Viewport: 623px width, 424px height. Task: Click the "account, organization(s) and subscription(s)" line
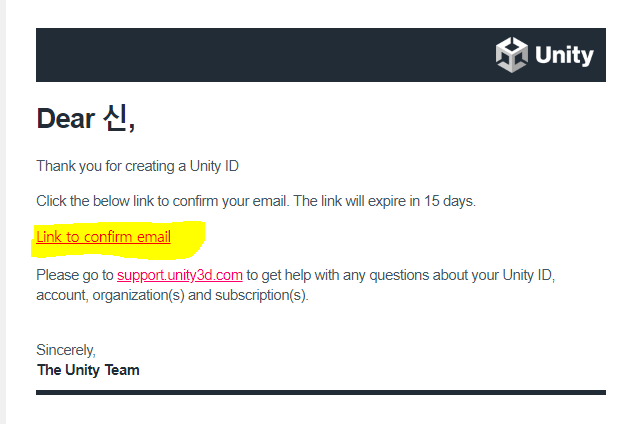click(172, 295)
